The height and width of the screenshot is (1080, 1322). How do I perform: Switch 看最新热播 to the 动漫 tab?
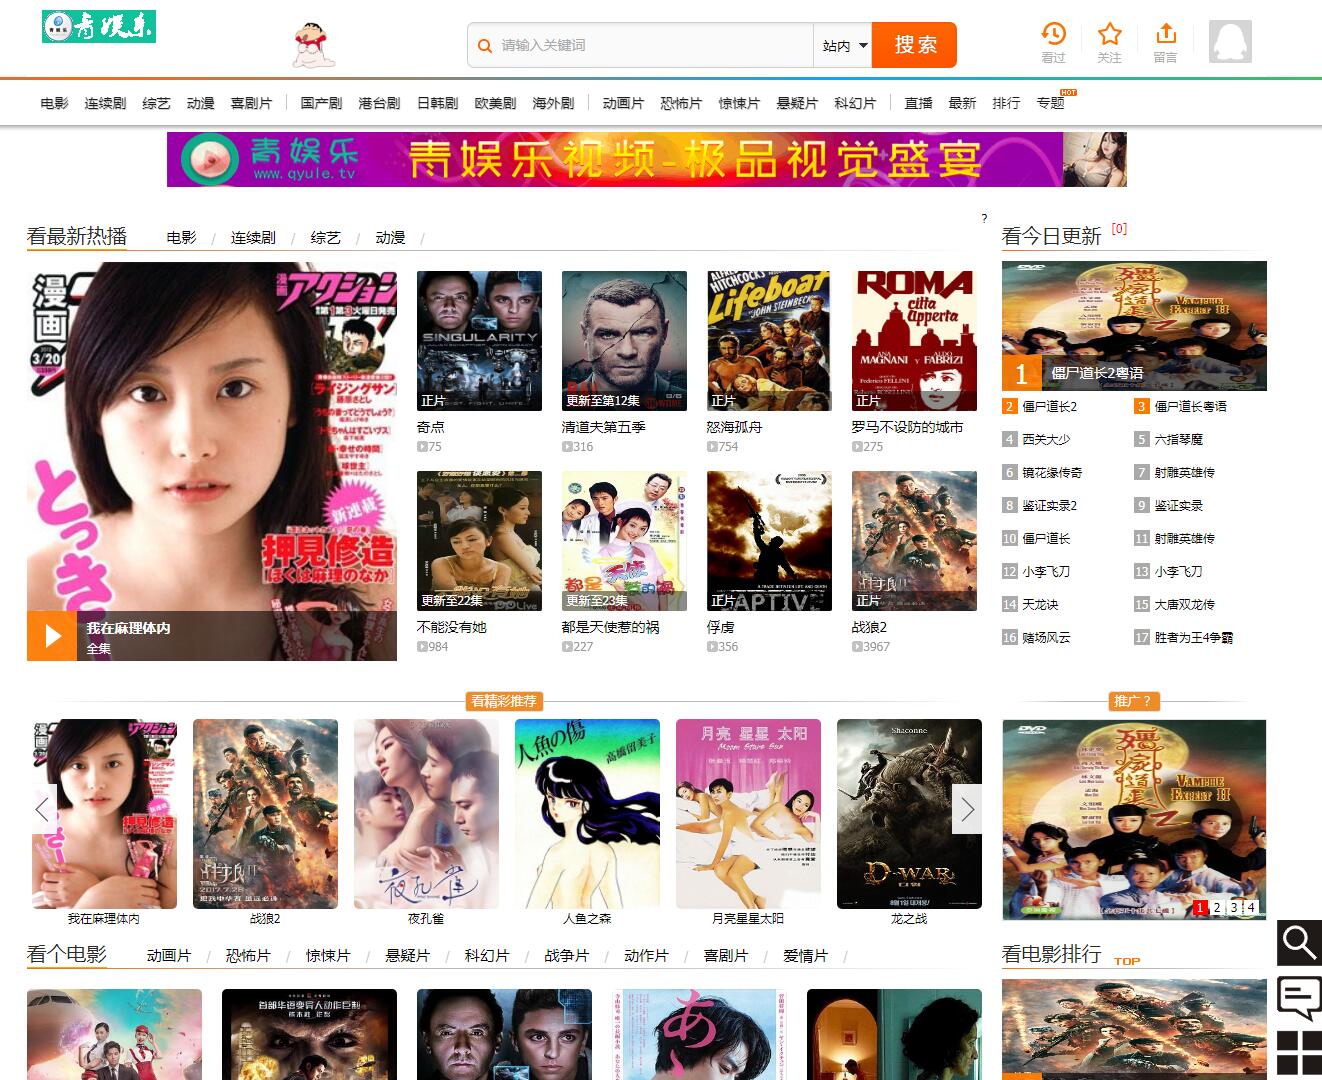coord(390,237)
